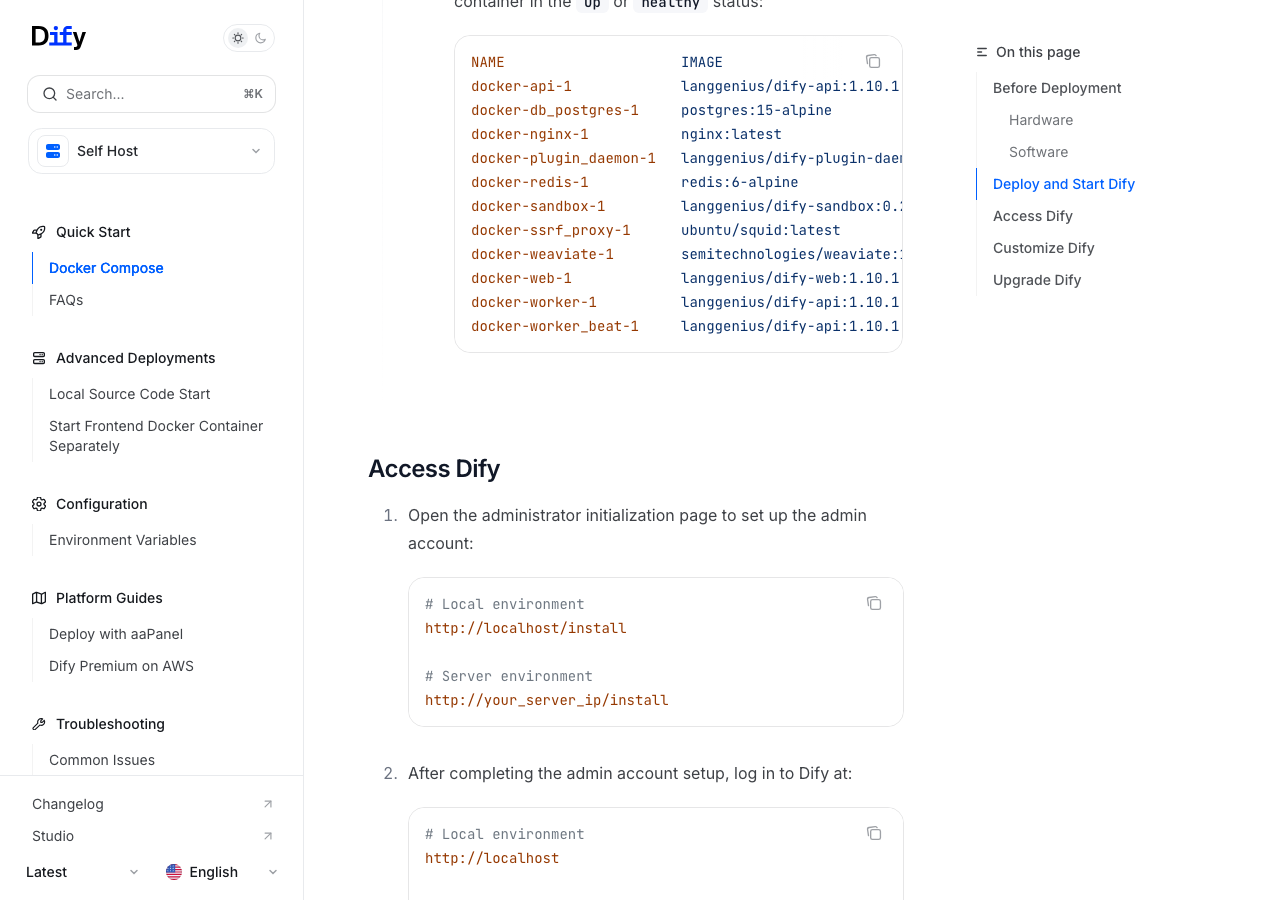The image size is (1280, 900).
Task: Switch to dark mode with moon icon
Action: (261, 38)
